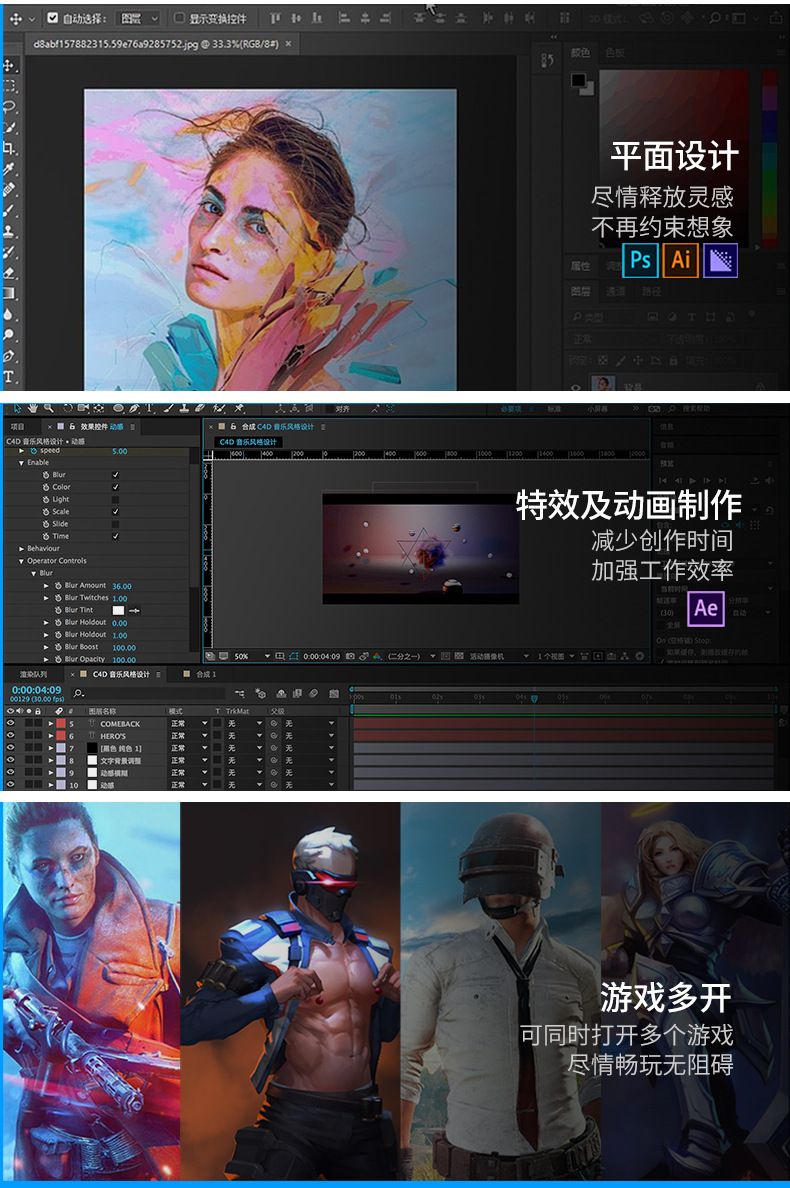
Task: Open the 图层 auto-select dropdown
Action: (138, 18)
